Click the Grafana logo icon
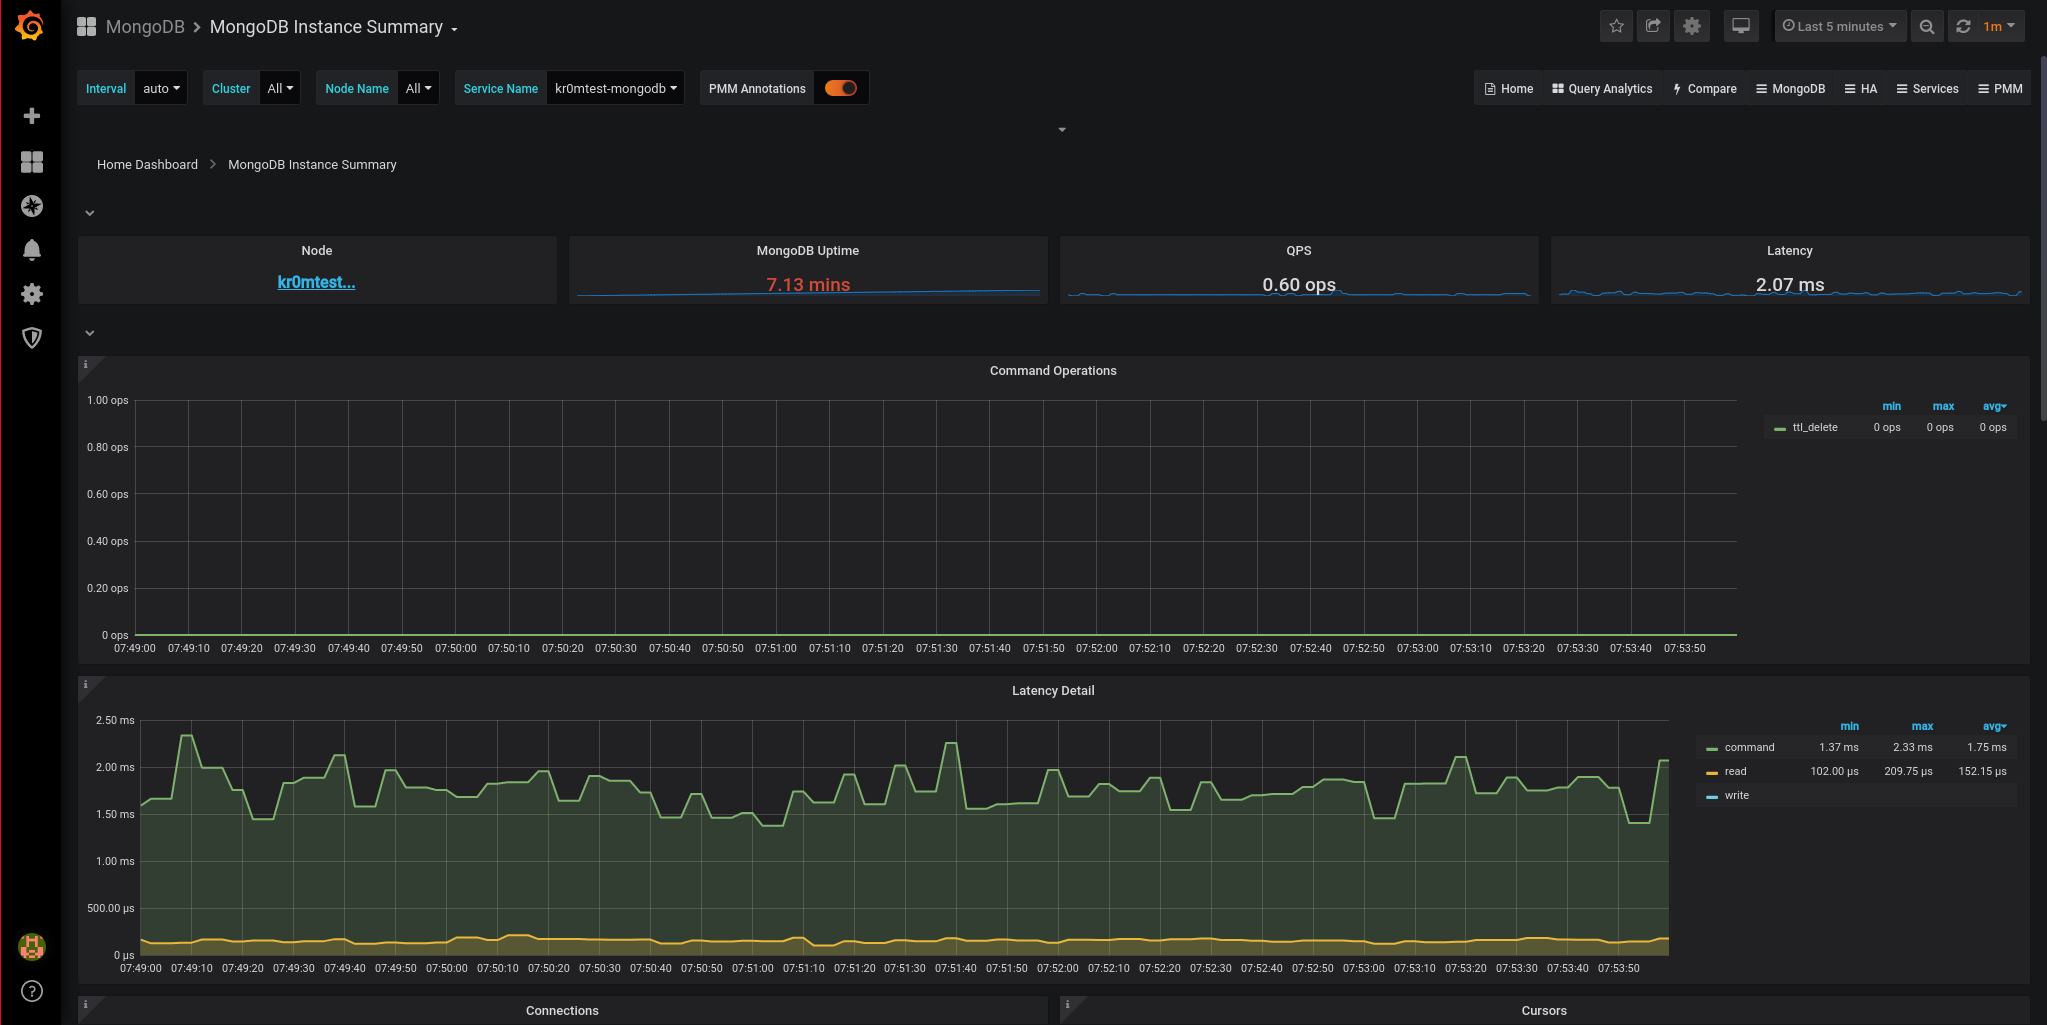Viewport: 2047px width, 1025px height. [31, 27]
